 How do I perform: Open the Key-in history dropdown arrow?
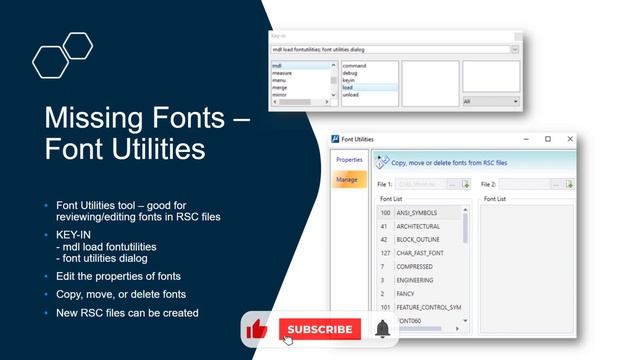[515, 49]
